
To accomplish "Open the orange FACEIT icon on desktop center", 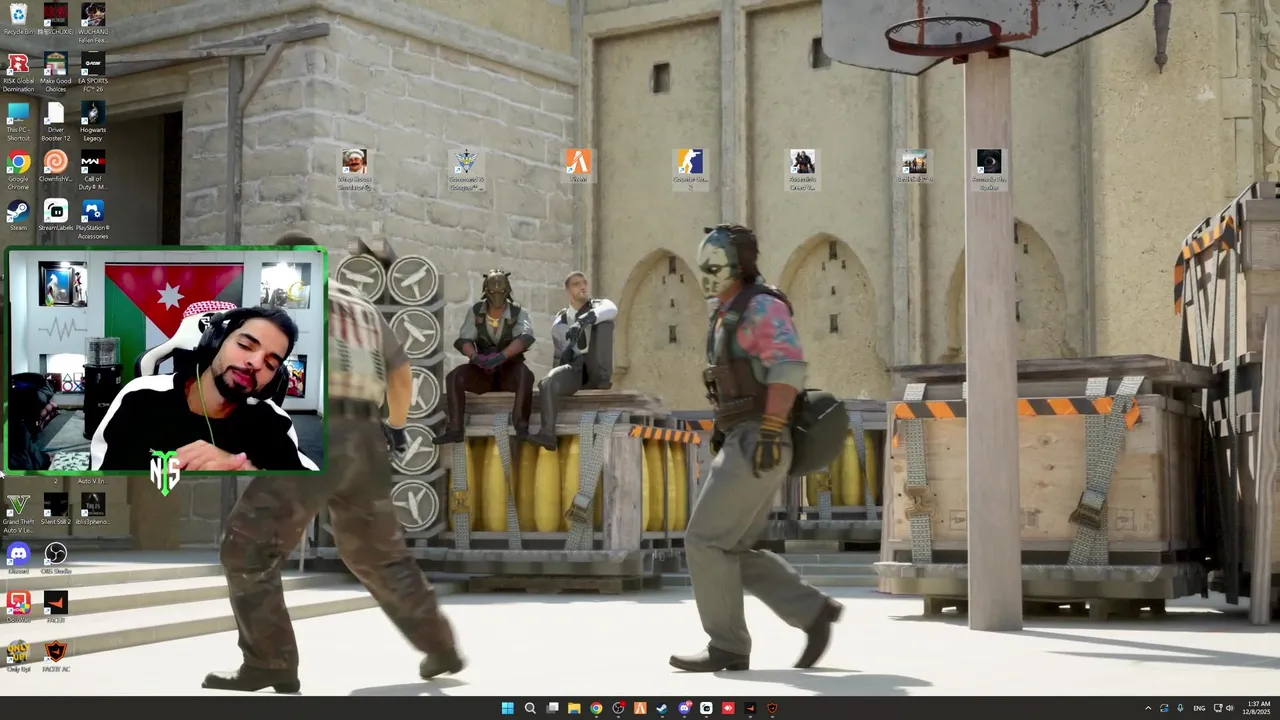I will [578, 165].
